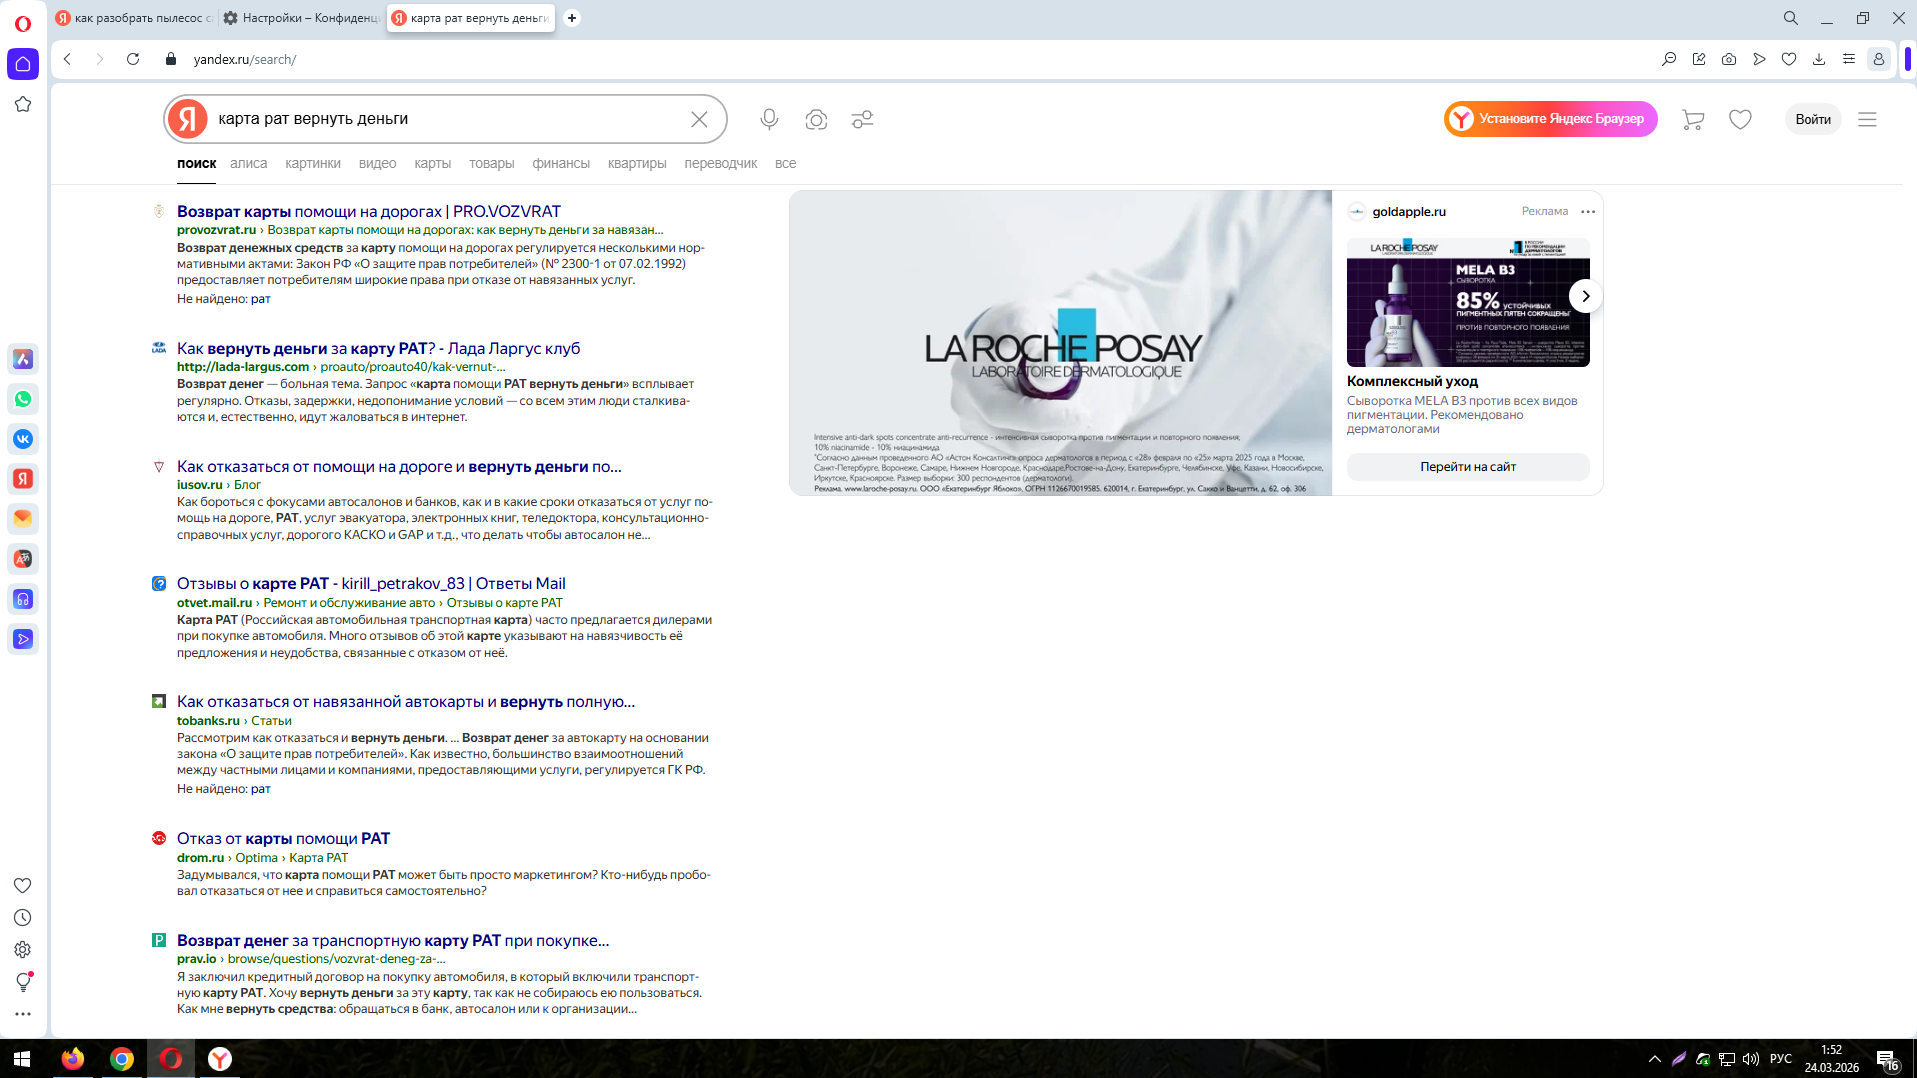1917x1078 pixels.
Task: Click 'Перейти на сайт' ad button
Action: [x=1467, y=467]
